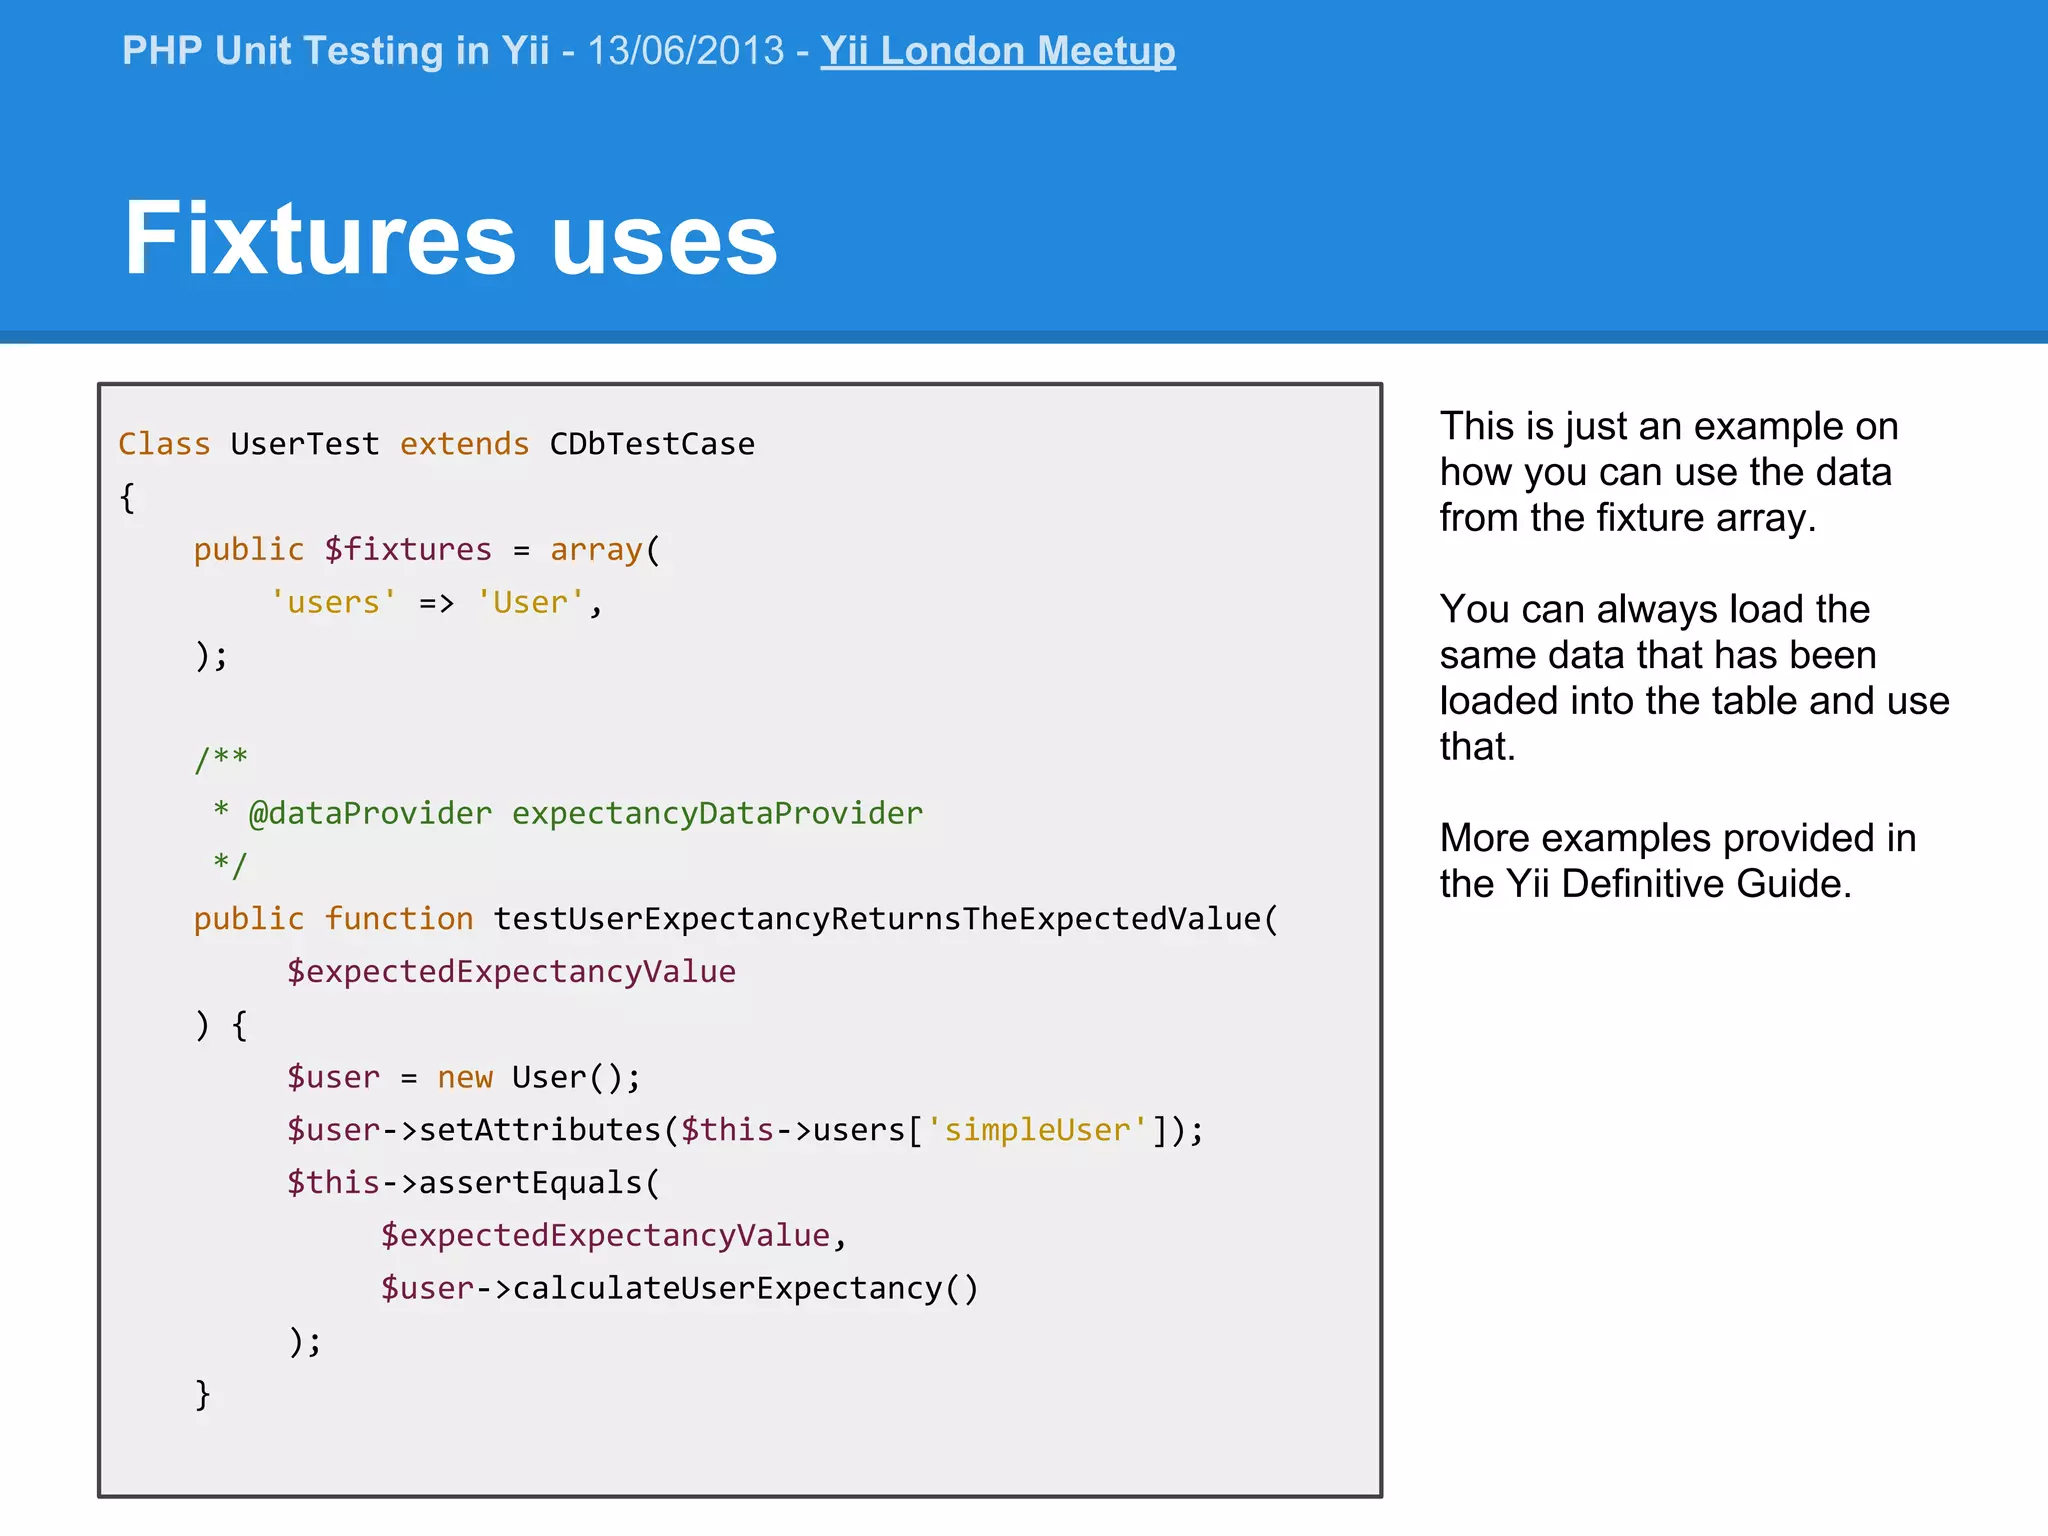
Task: Click the 'User' string value in the array
Action: 530,603
